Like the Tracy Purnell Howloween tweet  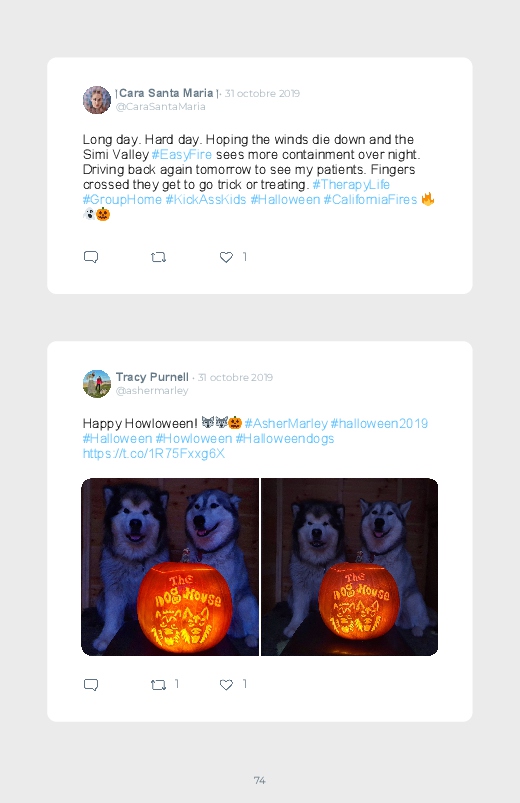(x=226, y=685)
